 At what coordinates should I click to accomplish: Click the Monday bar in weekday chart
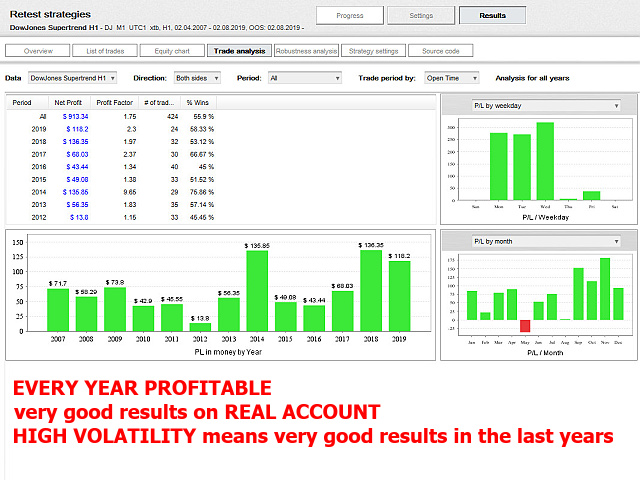tap(499, 167)
